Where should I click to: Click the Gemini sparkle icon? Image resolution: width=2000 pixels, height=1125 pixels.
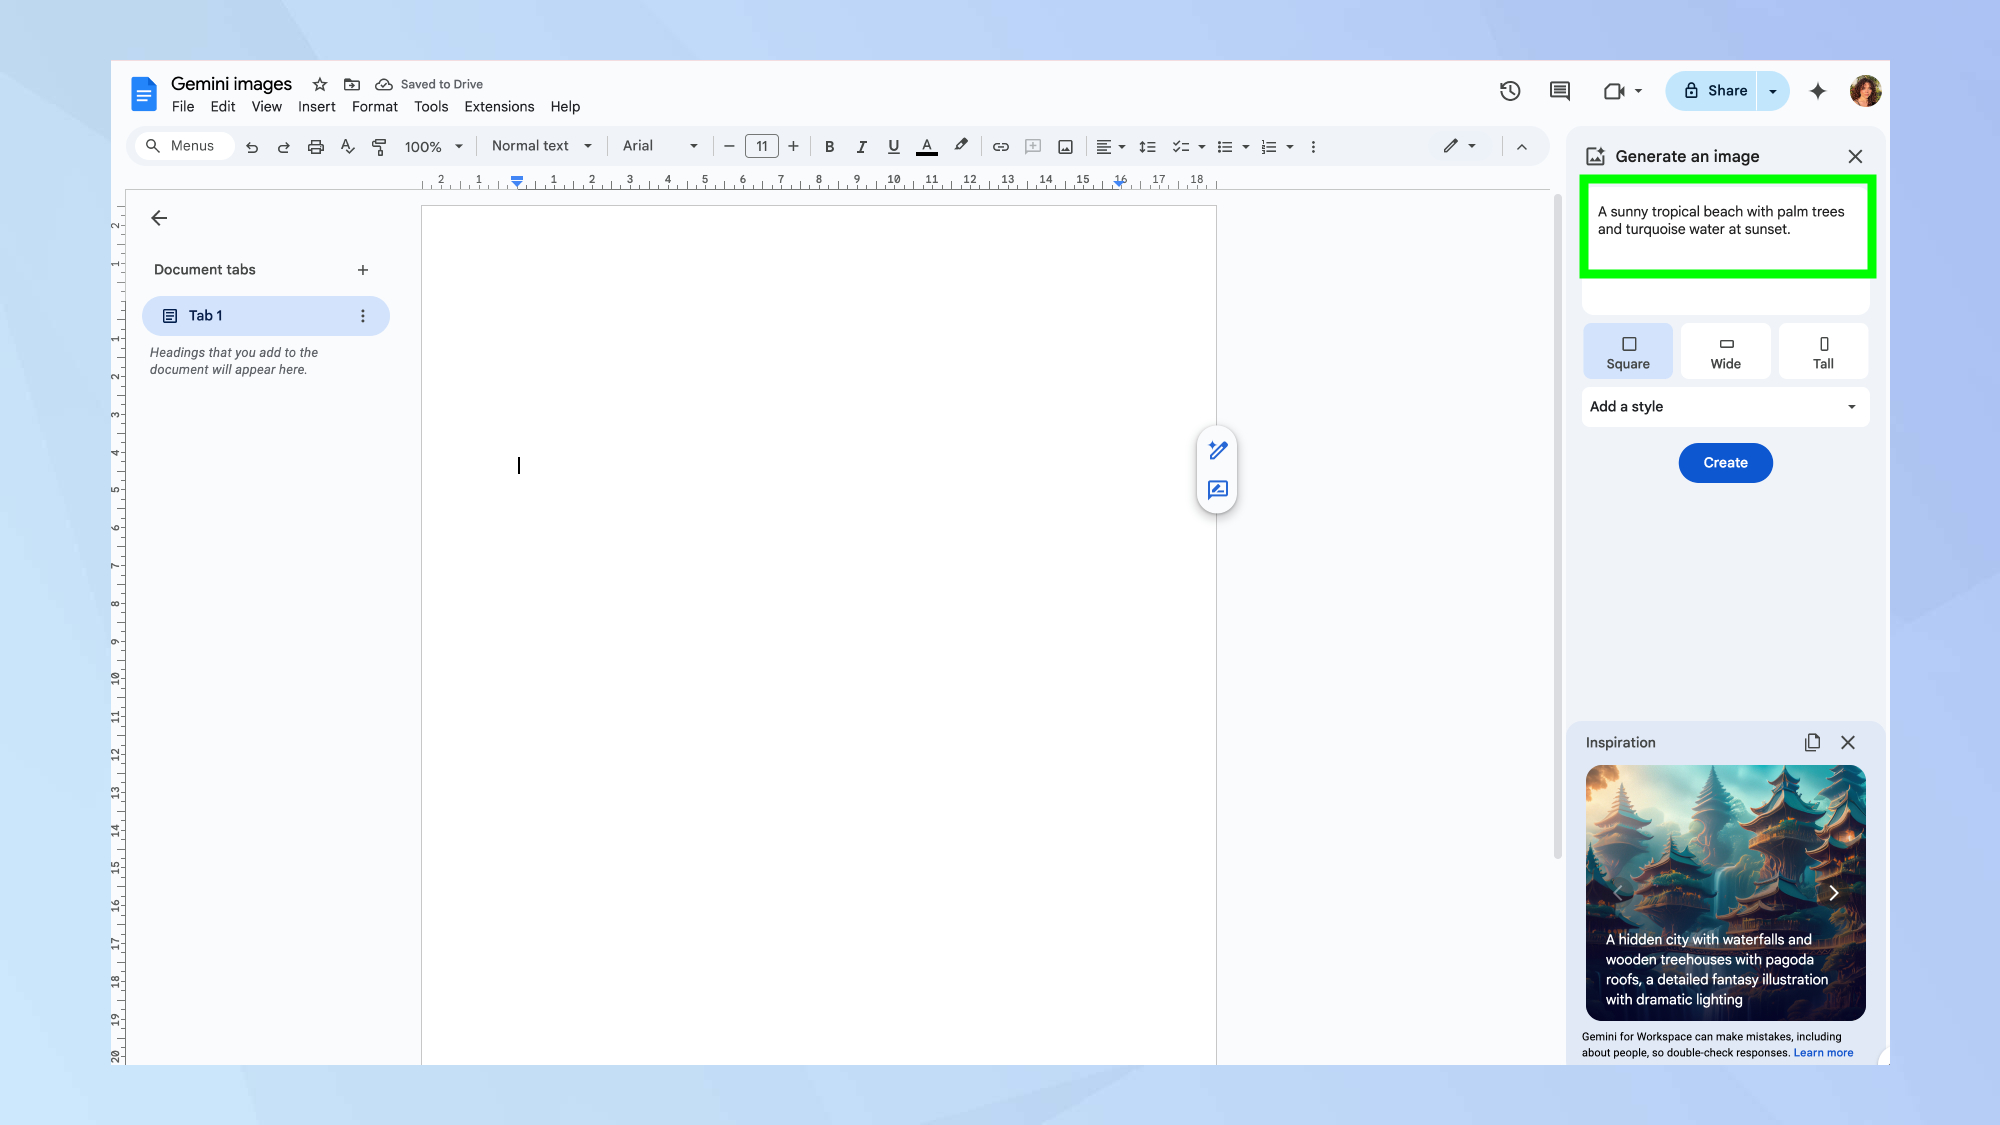point(1818,91)
